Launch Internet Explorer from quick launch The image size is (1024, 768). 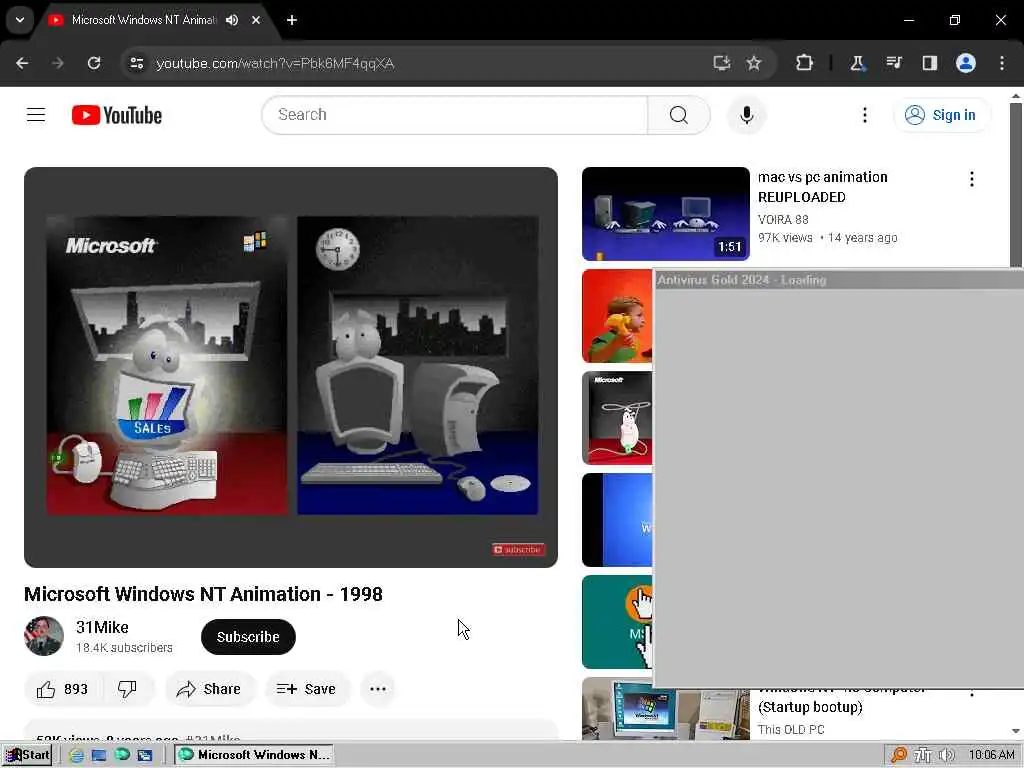point(76,755)
